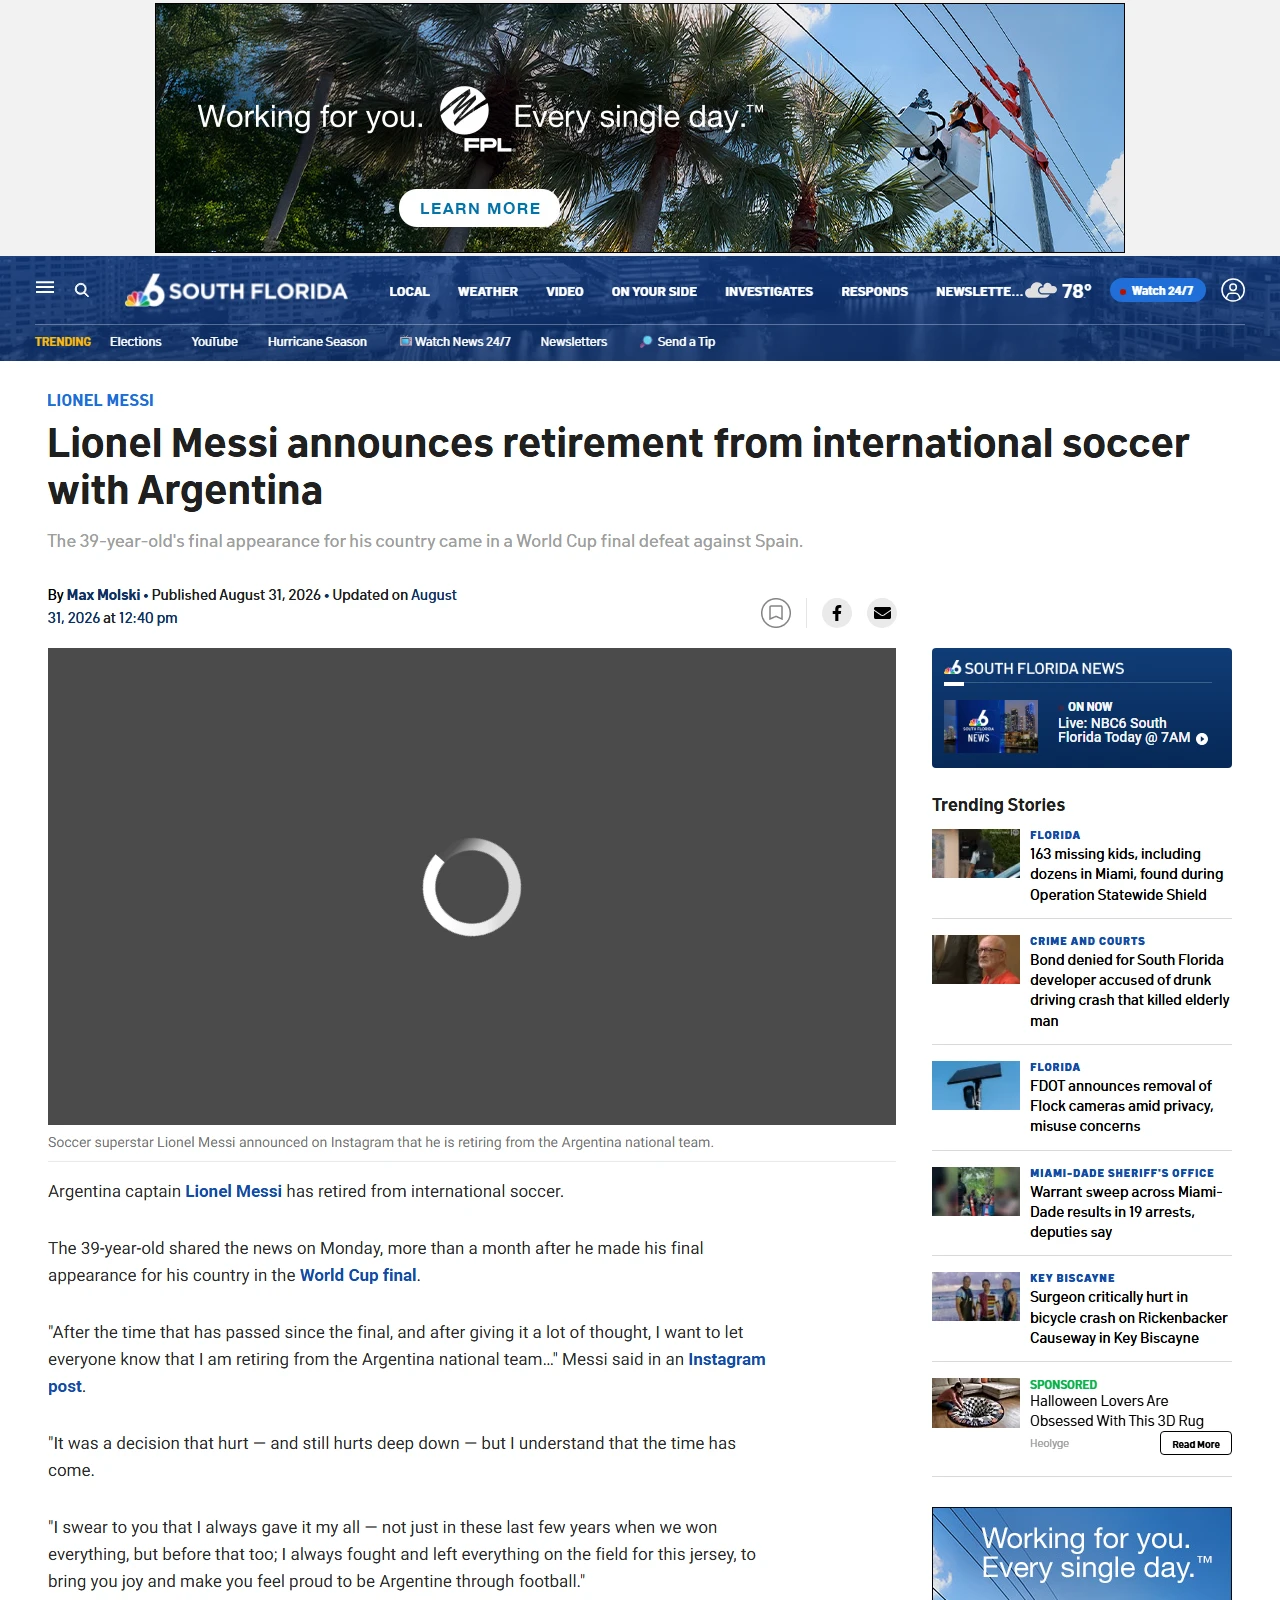Click MIAMI-DADE SHERIFF'S OFFICE category label
Screen dimensions: 1280x1600
pos(1122,1173)
